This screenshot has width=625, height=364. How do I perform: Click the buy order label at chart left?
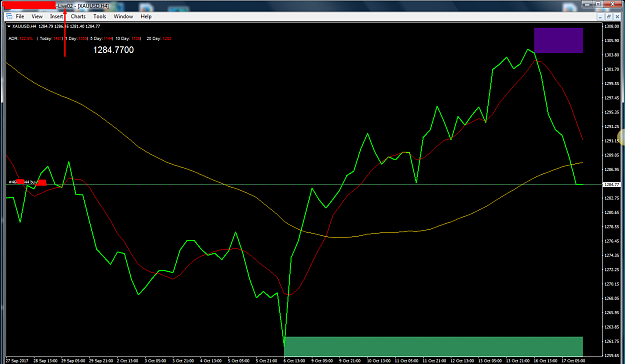click(28, 182)
